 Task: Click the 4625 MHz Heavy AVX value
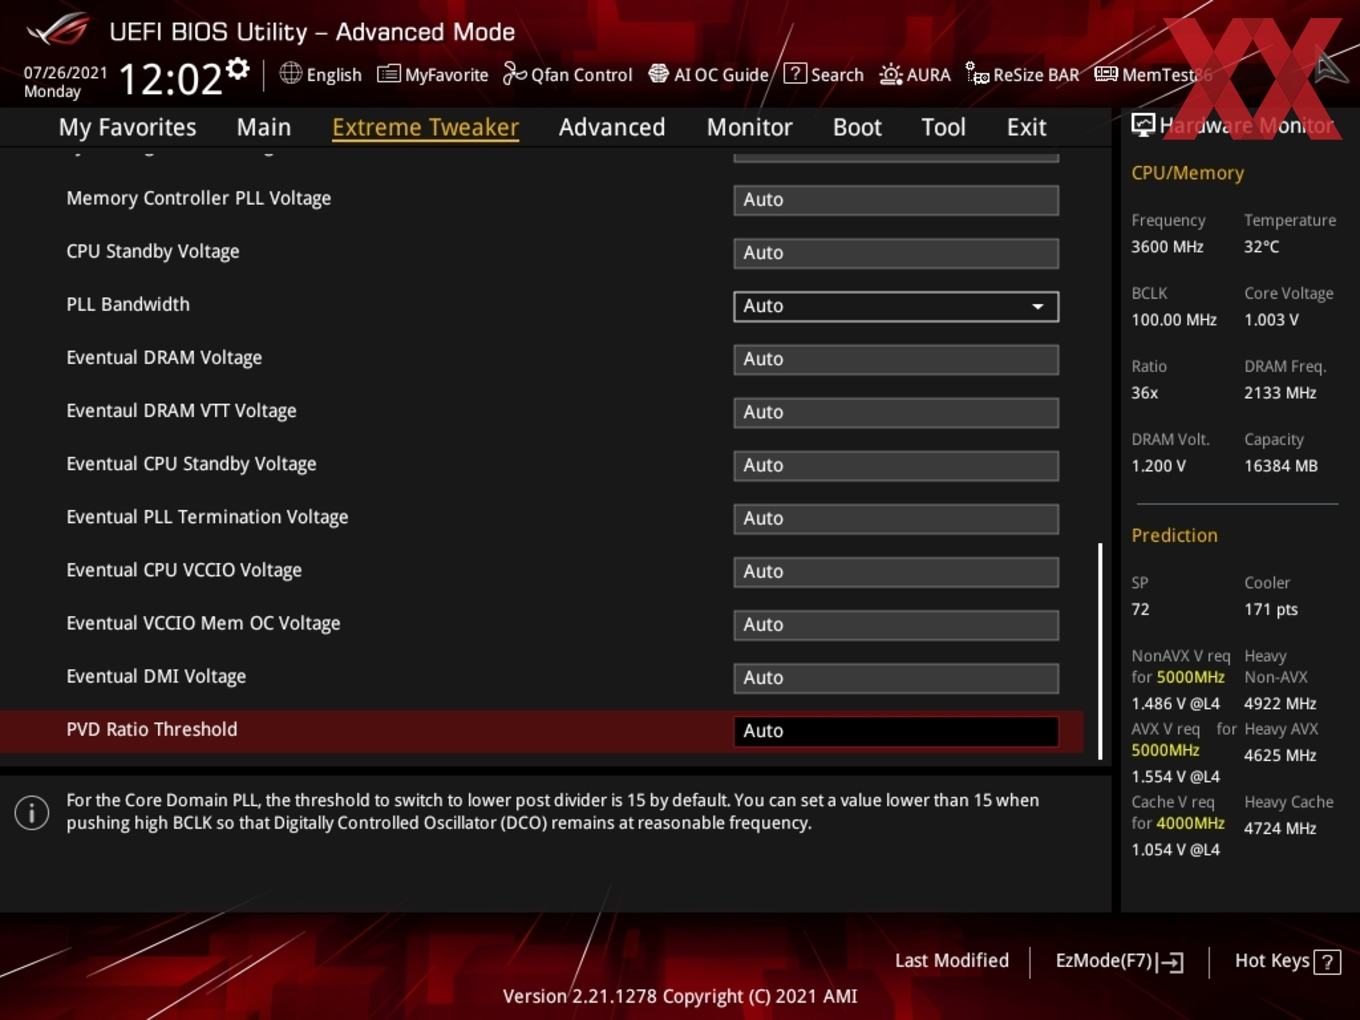(x=1280, y=755)
